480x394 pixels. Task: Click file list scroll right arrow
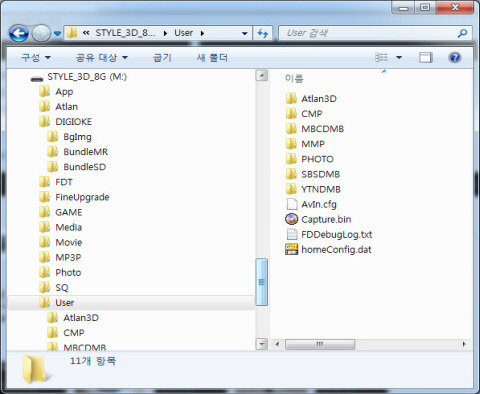pyautogui.click(x=464, y=344)
